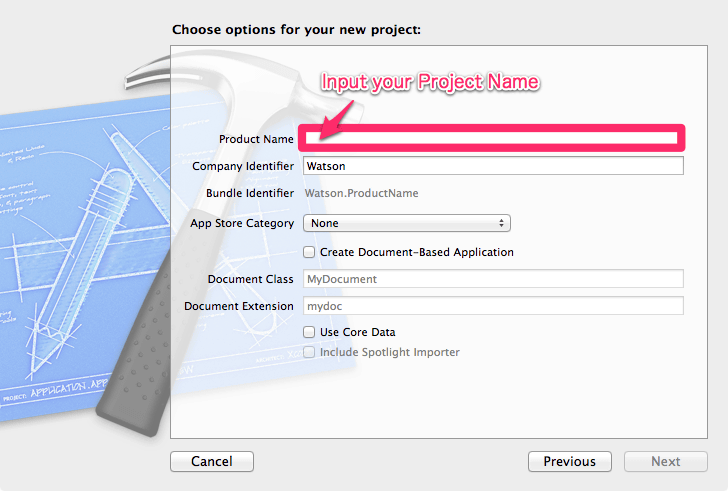This screenshot has height=491, width=728.
Task: Click the "Input your Project Name" annotation
Action: pos(430,82)
